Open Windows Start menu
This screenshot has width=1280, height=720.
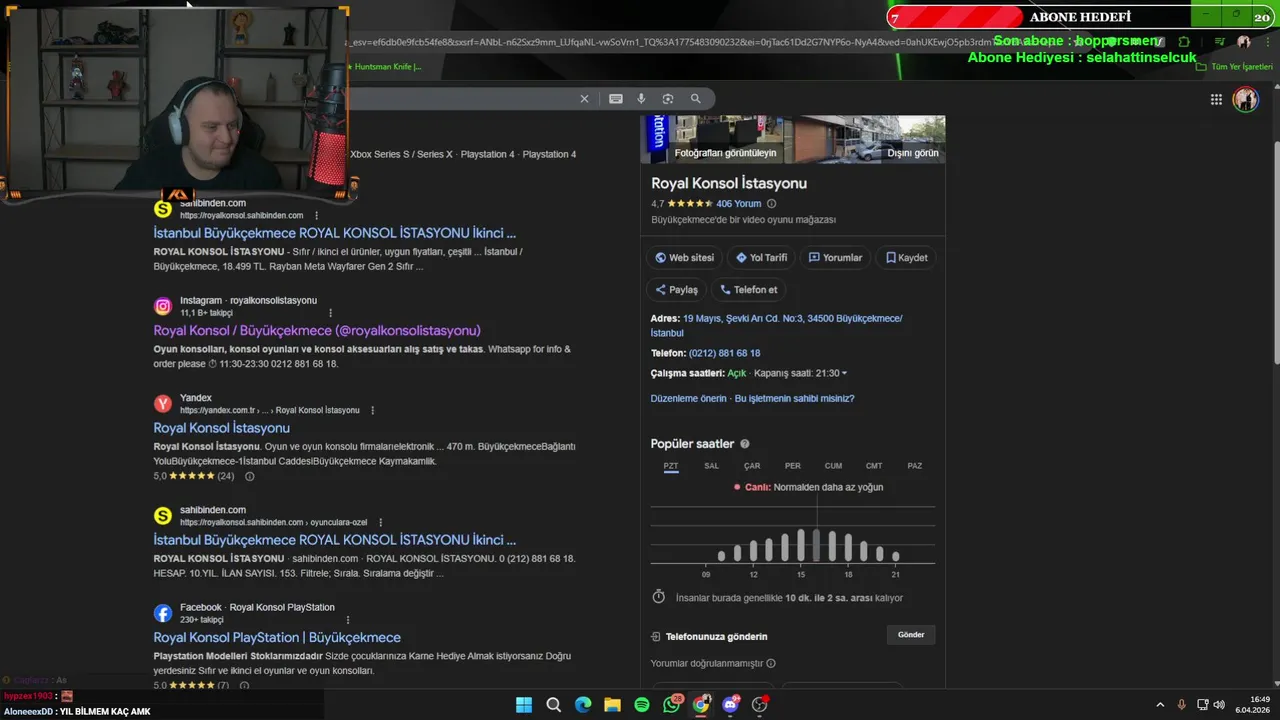(x=524, y=705)
